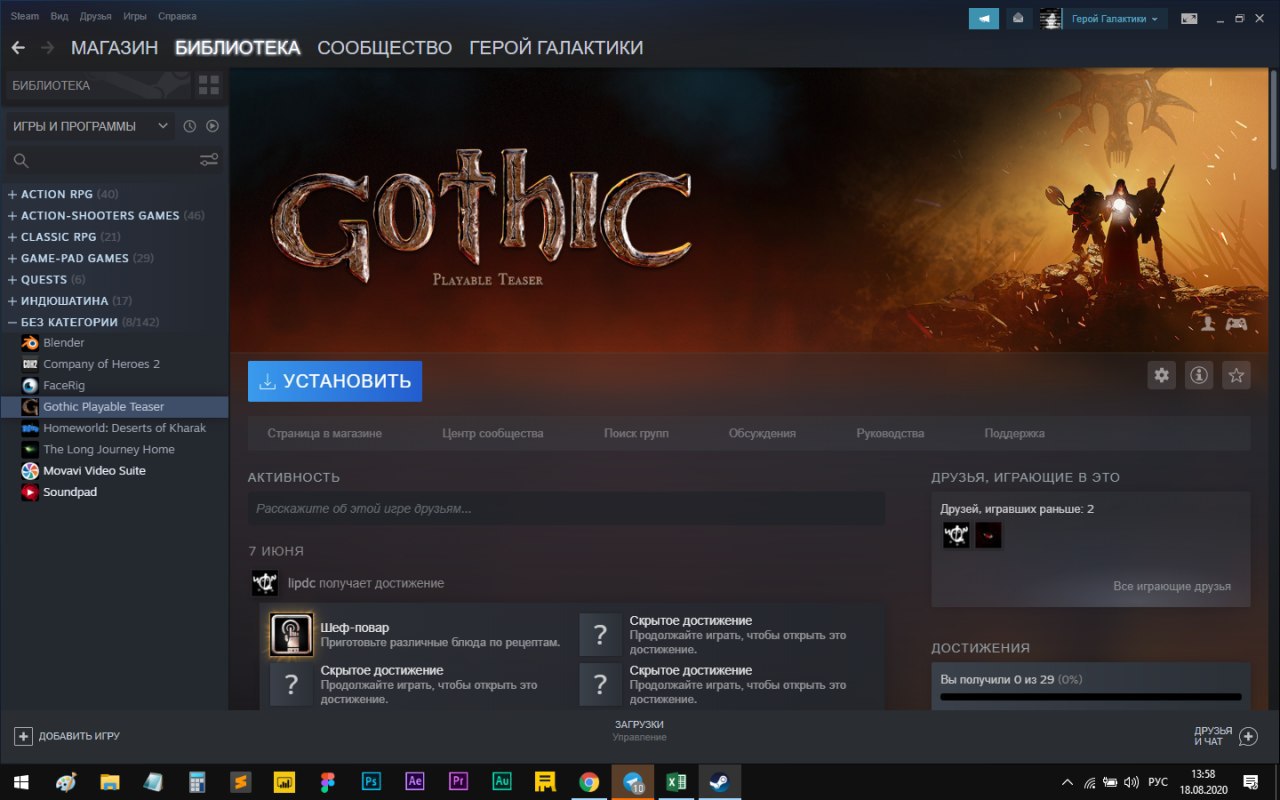
Task: Open the inbox envelope icon
Action: coord(1018,18)
